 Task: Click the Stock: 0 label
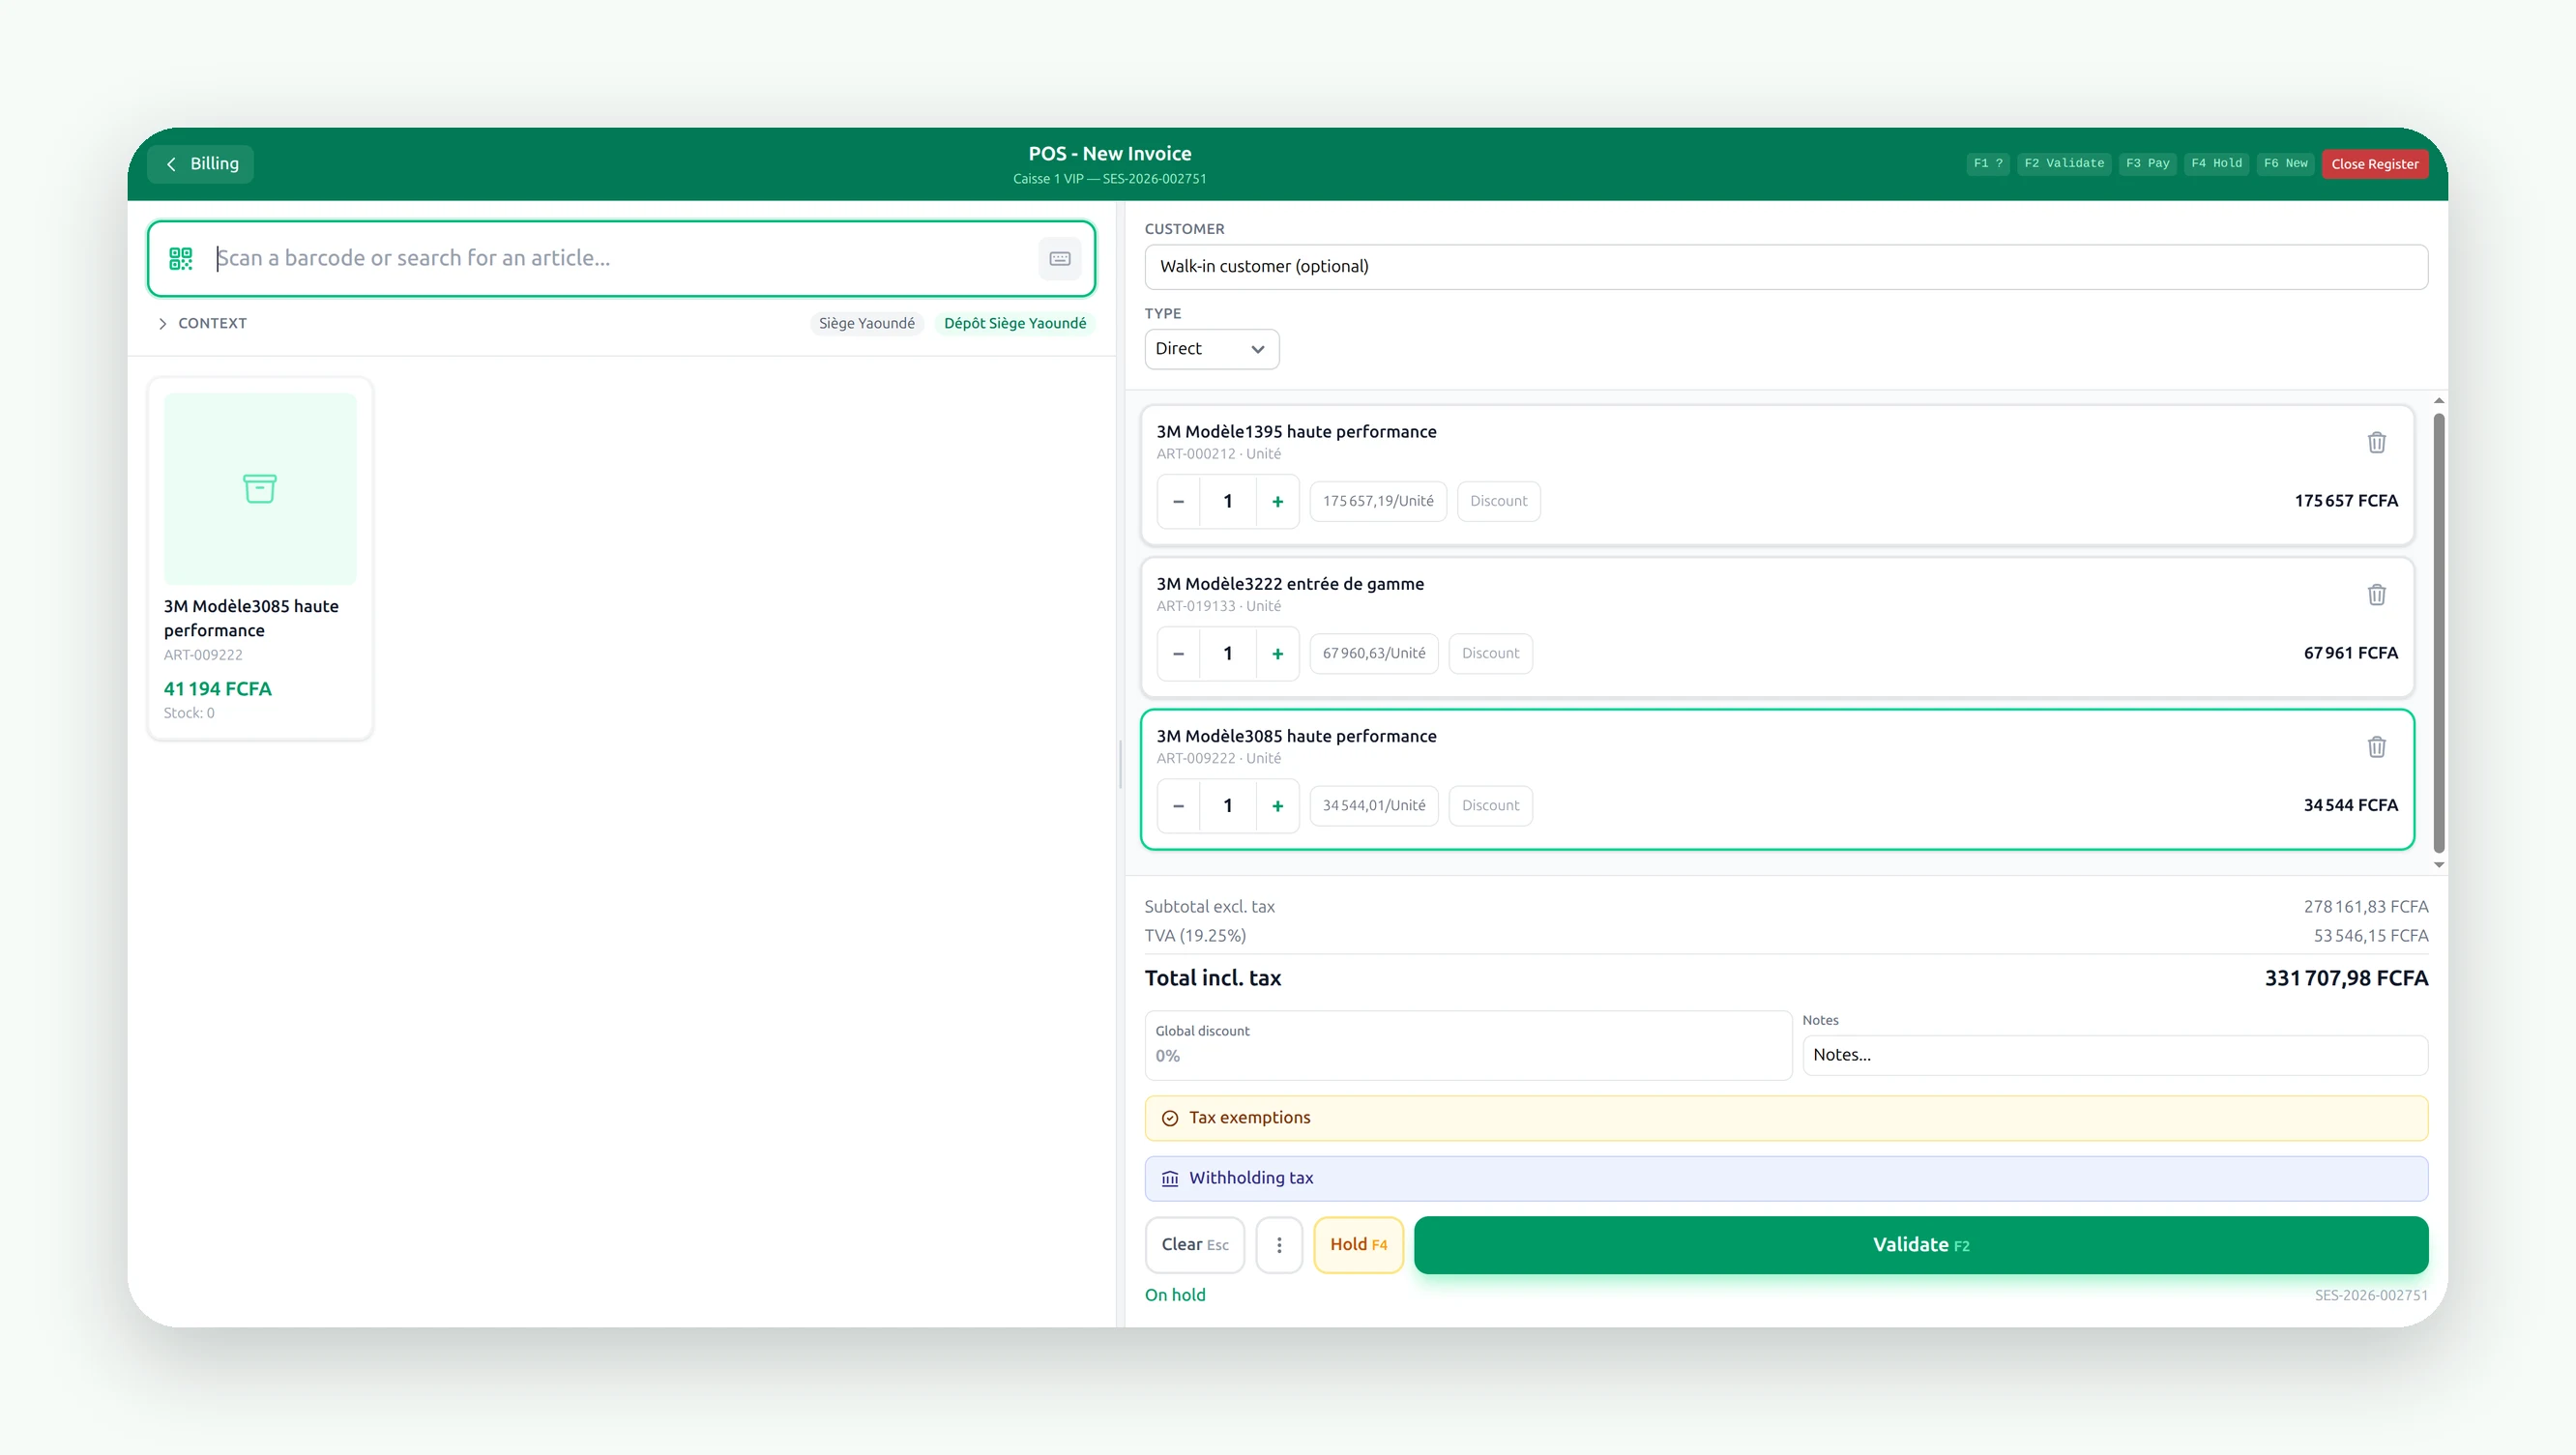click(189, 713)
